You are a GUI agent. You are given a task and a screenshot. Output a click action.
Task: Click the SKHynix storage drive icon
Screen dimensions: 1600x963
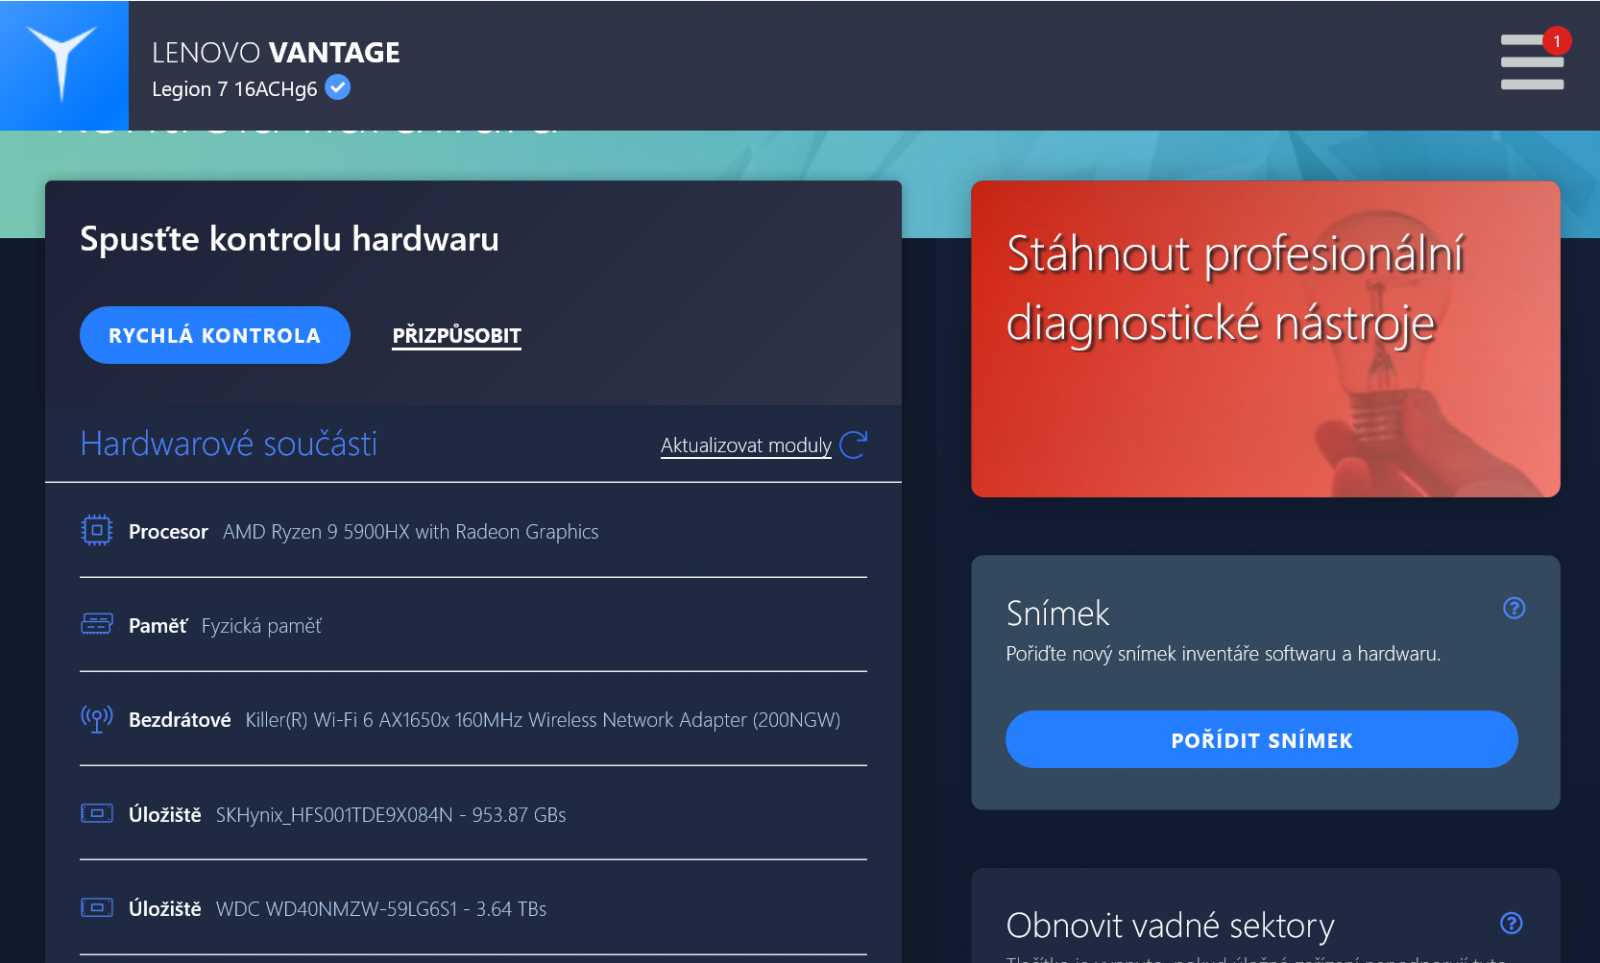(x=97, y=814)
